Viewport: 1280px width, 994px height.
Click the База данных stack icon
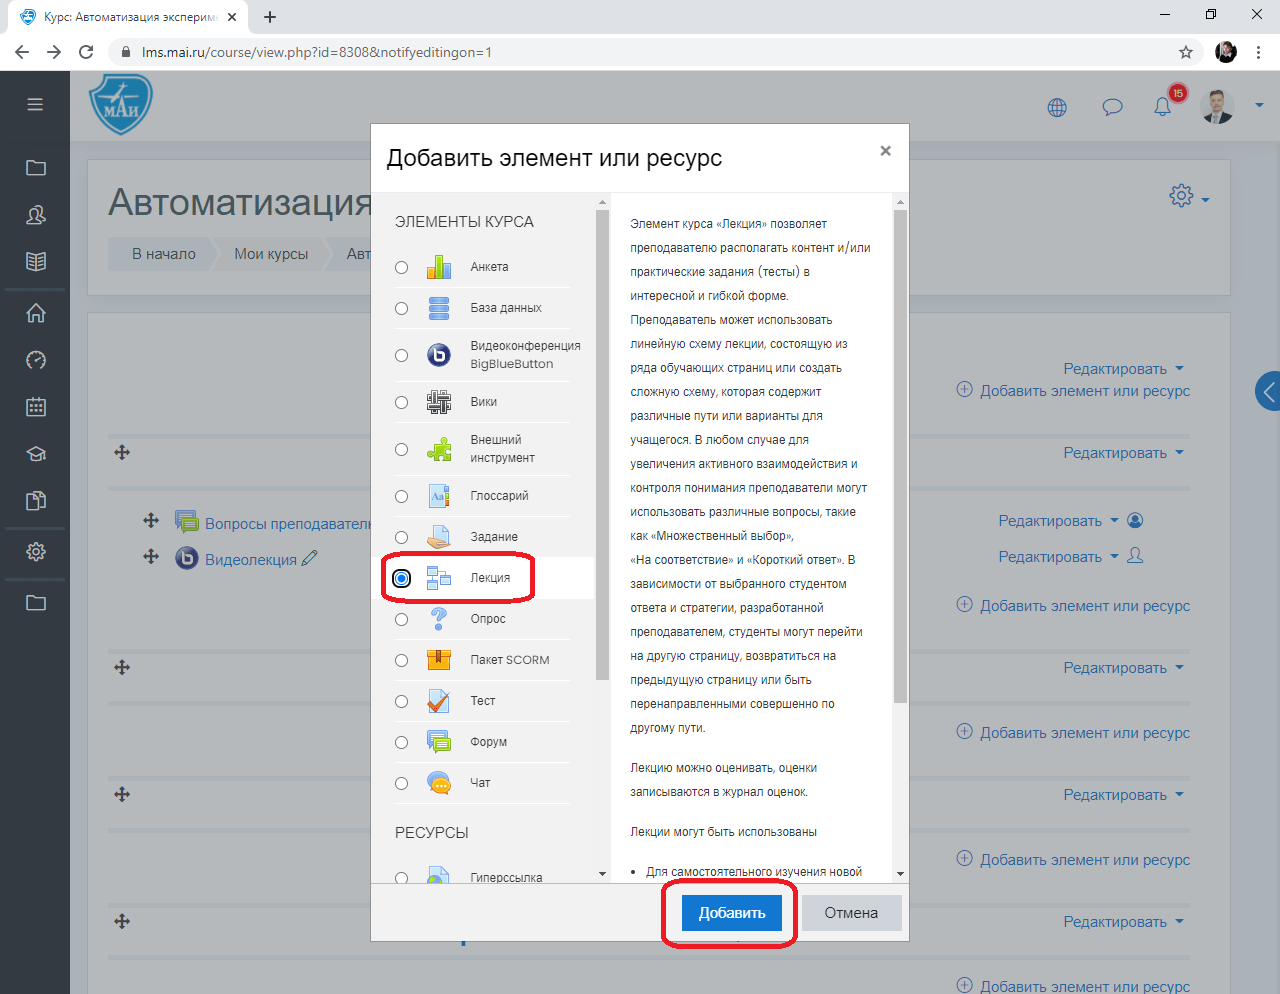439,308
